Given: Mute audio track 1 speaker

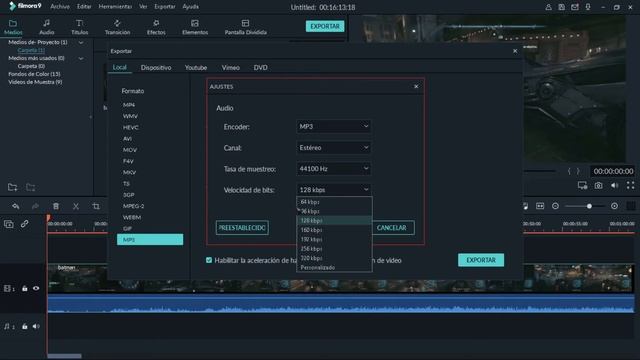Looking at the screenshot, I should tap(36, 326).
